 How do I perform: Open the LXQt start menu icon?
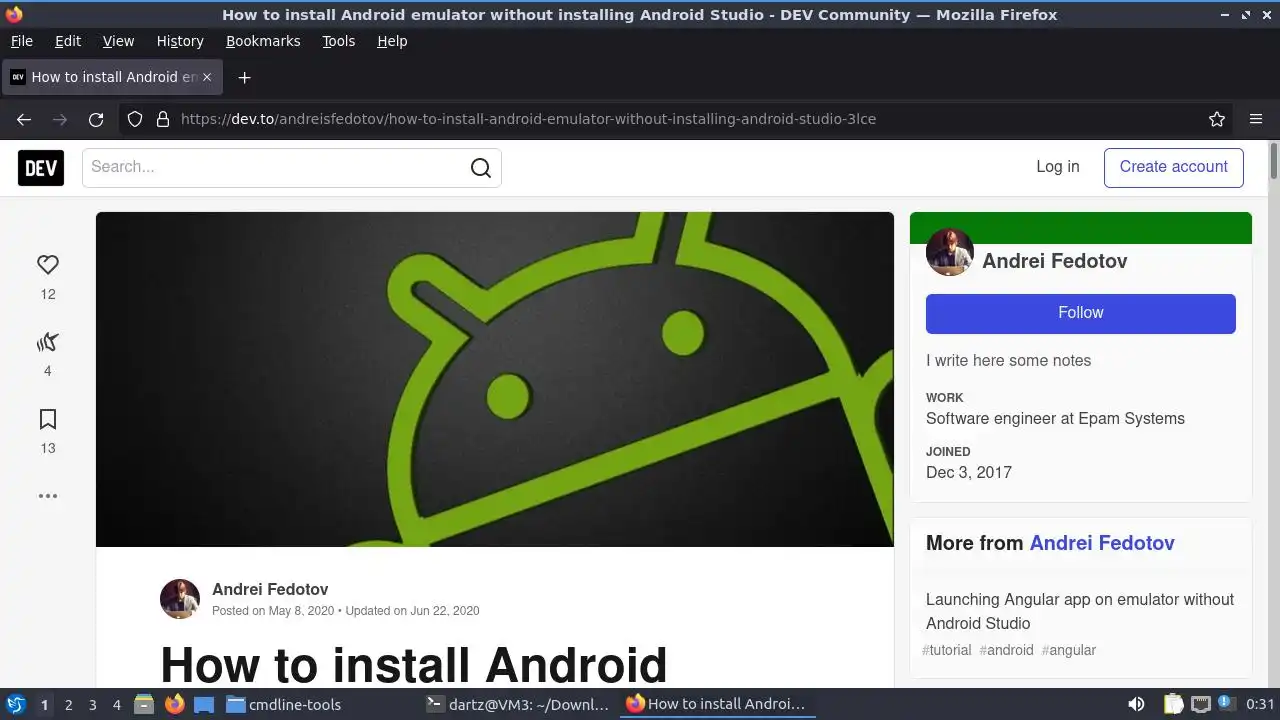15,705
